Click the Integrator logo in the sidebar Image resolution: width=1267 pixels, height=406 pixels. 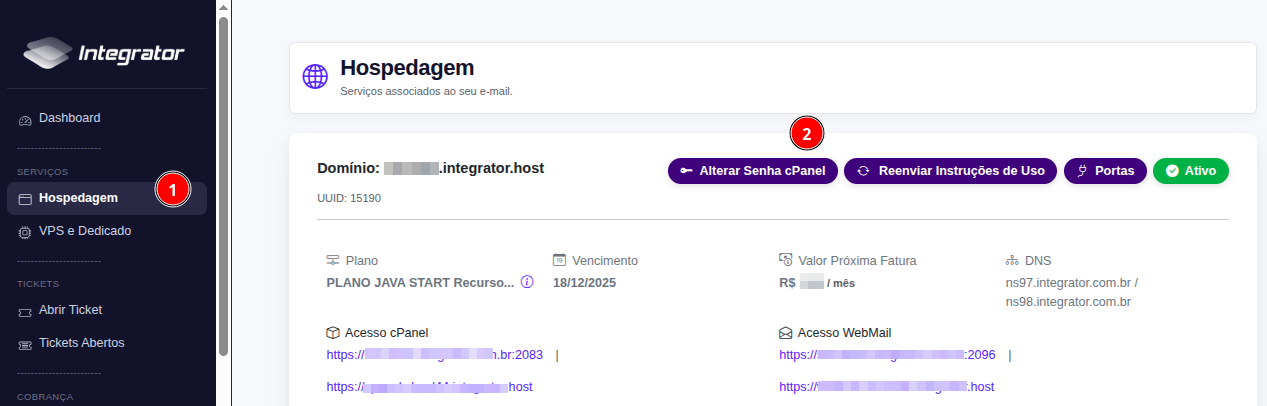104,53
